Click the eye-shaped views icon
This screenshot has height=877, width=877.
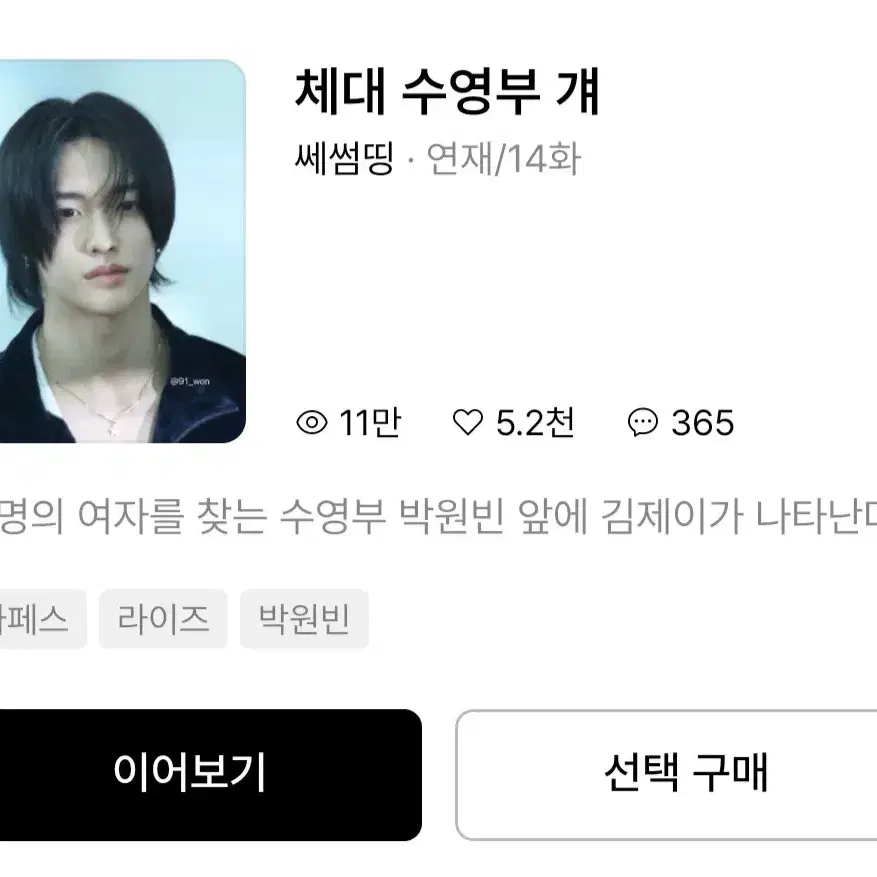pos(312,422)
